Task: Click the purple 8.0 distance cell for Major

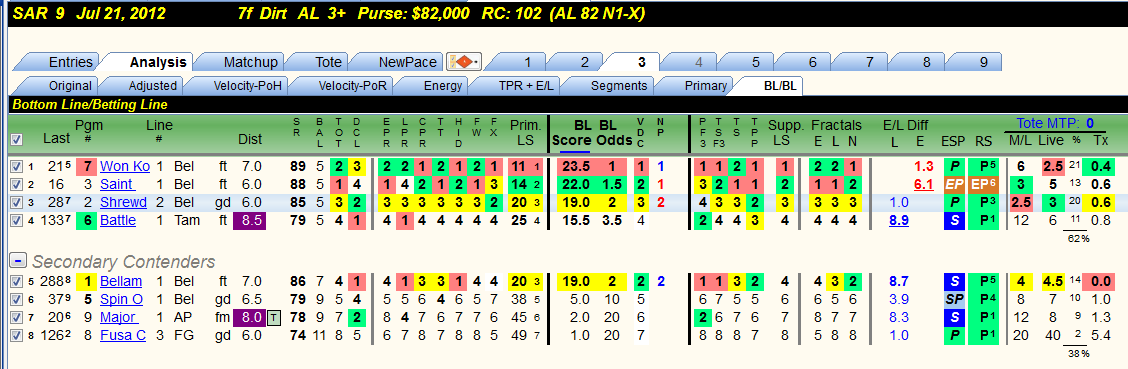Action: pyautogui.click(x=250, y=316)
